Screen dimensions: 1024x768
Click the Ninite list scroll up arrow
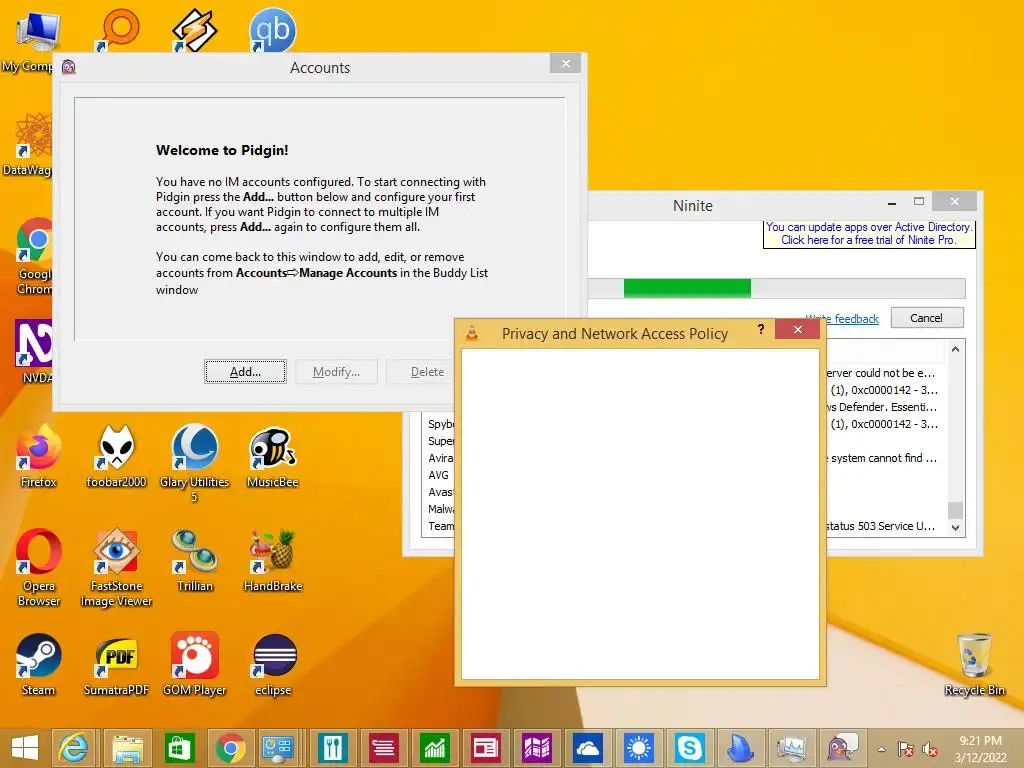[955, 349]
